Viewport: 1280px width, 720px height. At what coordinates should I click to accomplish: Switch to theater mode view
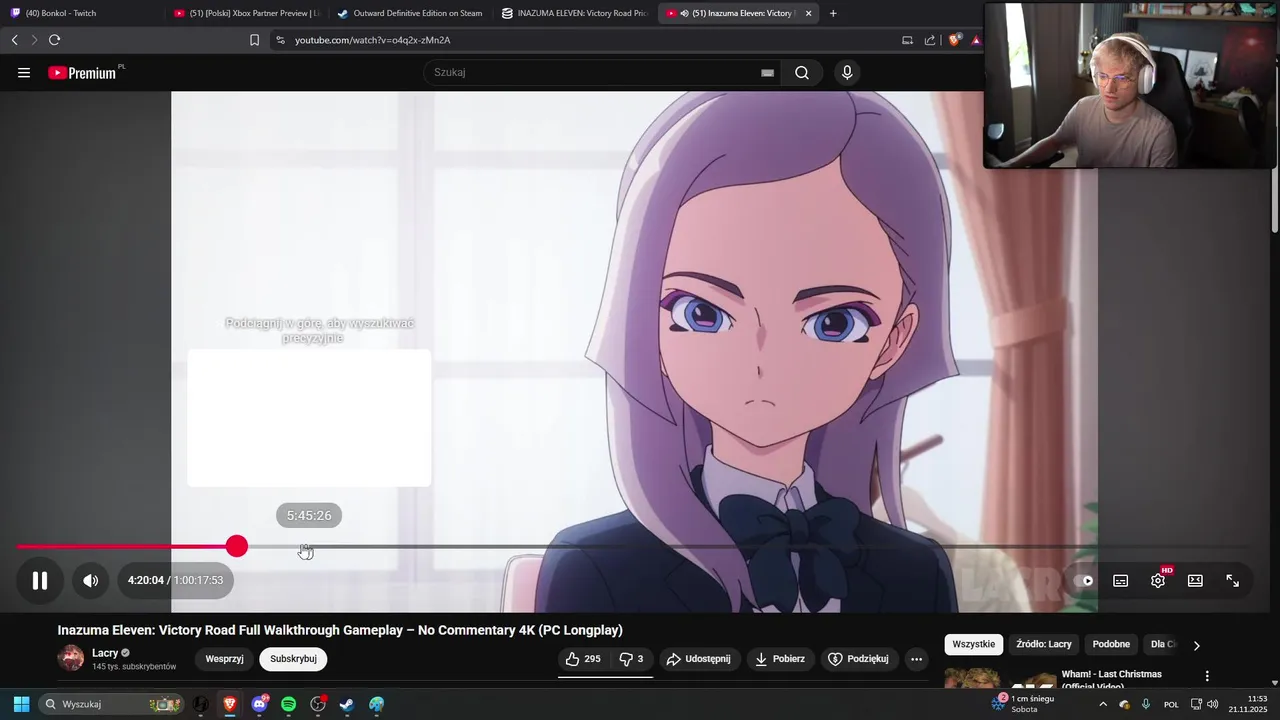pos(1195,580)
